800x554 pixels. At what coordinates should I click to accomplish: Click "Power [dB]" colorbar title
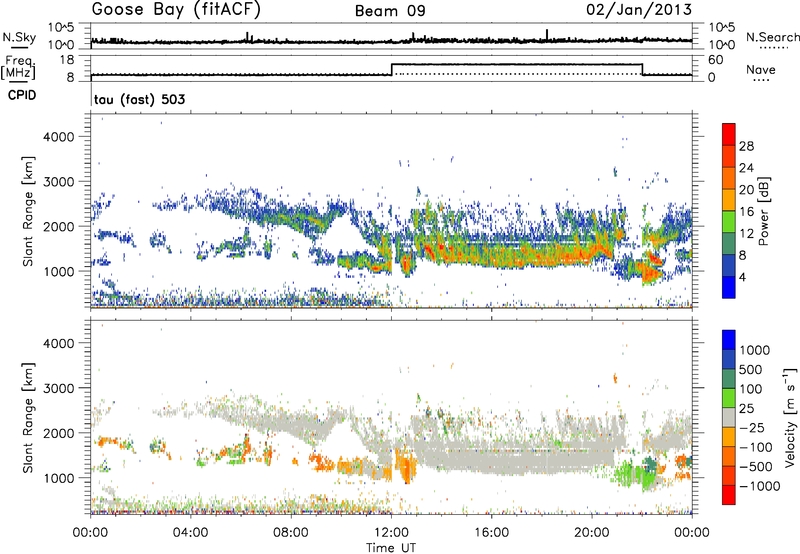coord(763,211)
